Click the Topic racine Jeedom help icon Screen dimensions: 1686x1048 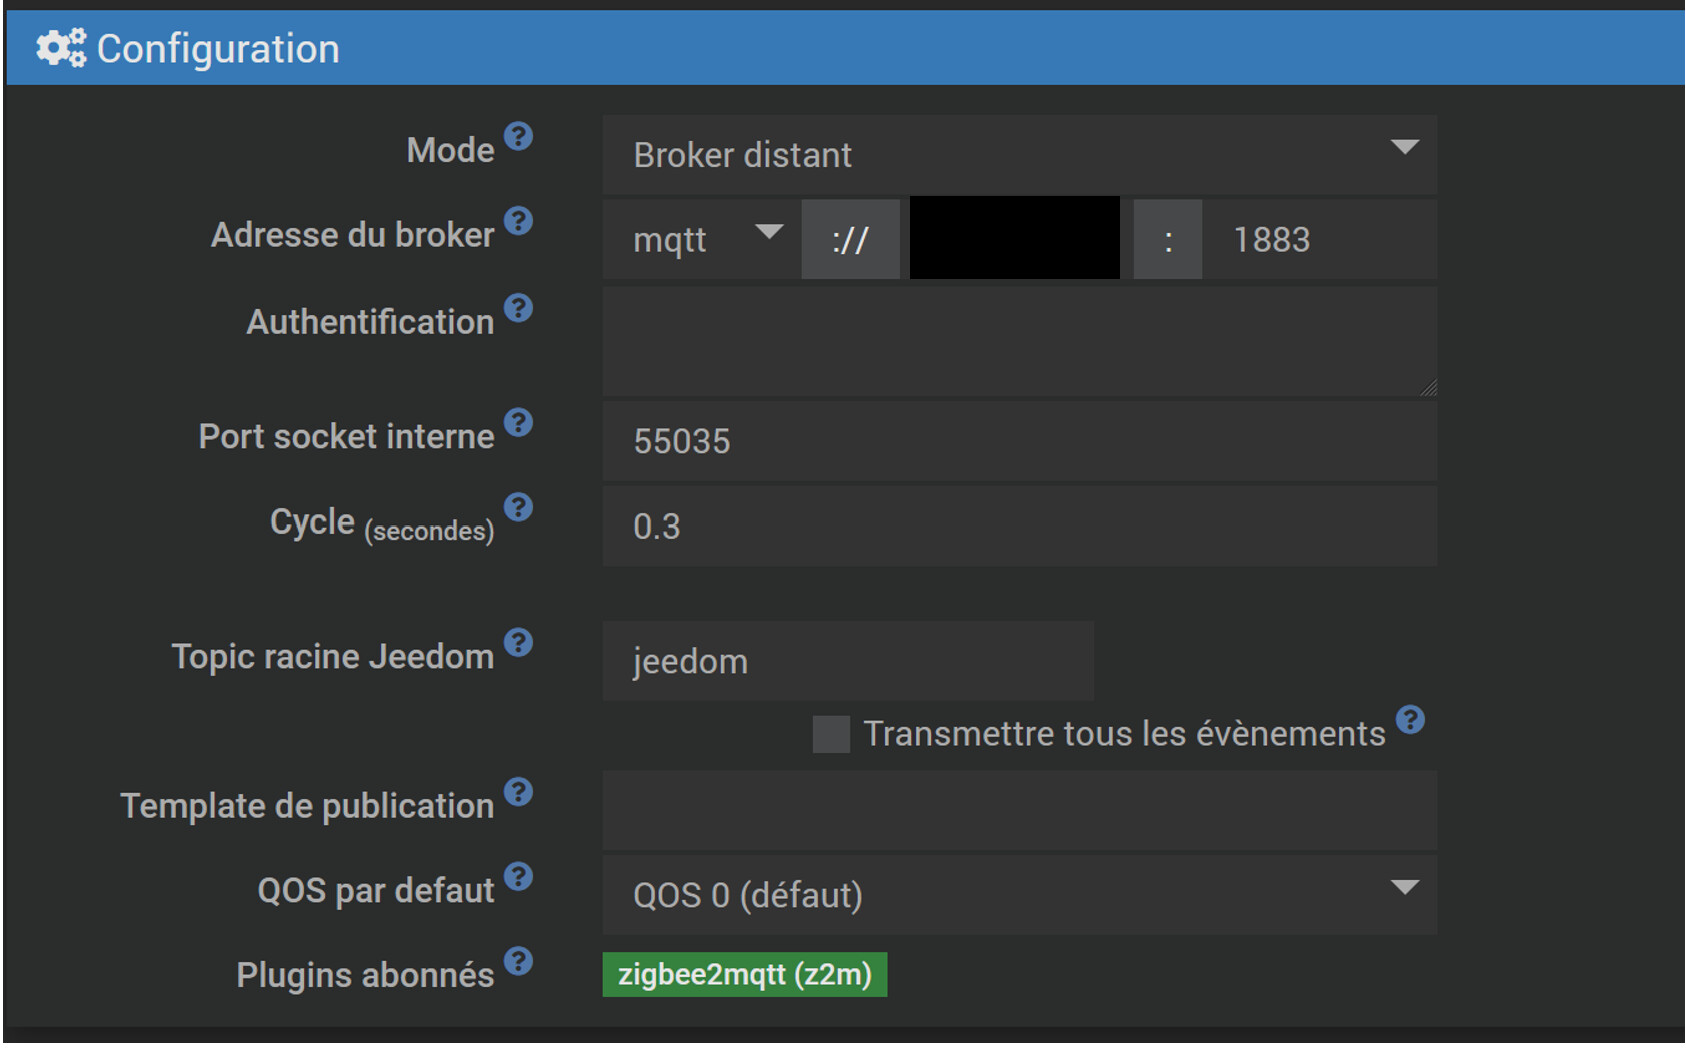click(x=519, y=644)
